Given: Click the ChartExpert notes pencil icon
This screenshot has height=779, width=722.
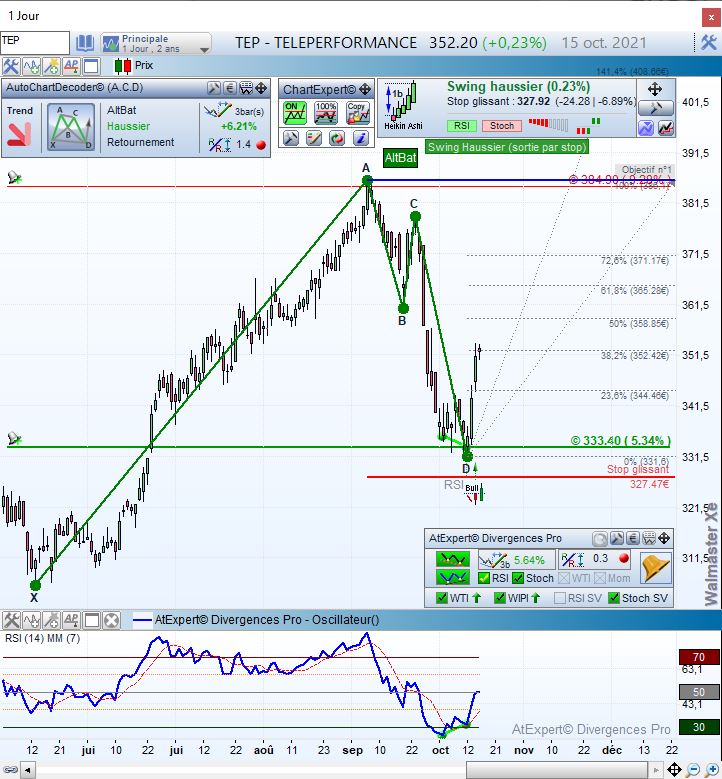Looking at the screenshot, I should pyautogui.click(x=314, y=138).
